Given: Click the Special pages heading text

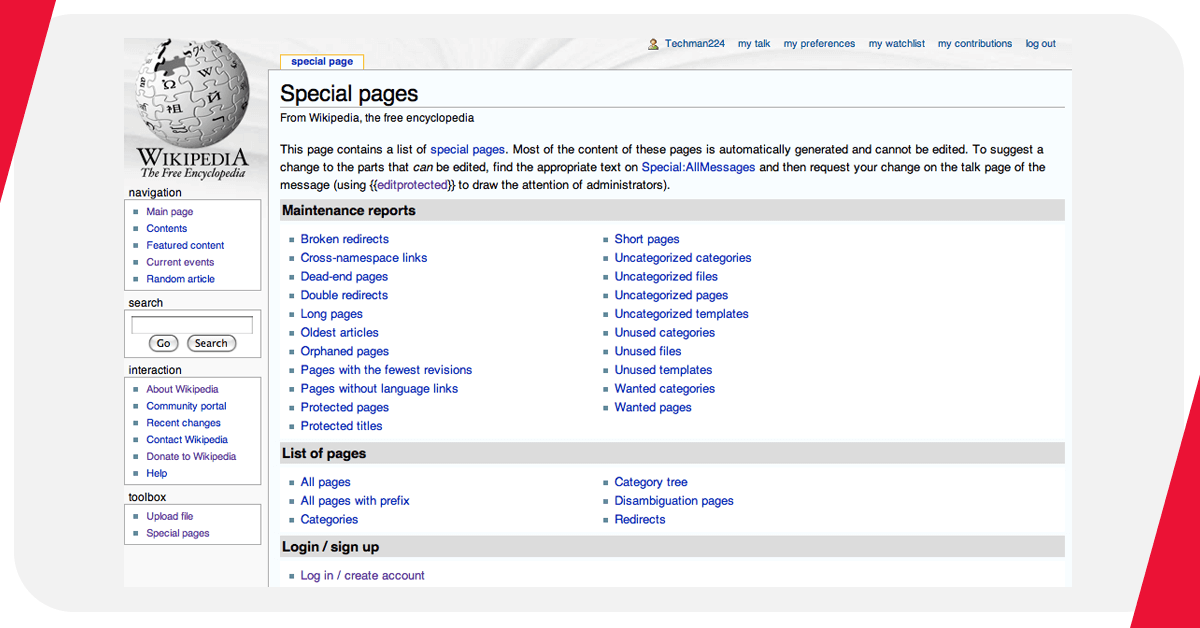Looking at the screenshot, I should 349,94.
